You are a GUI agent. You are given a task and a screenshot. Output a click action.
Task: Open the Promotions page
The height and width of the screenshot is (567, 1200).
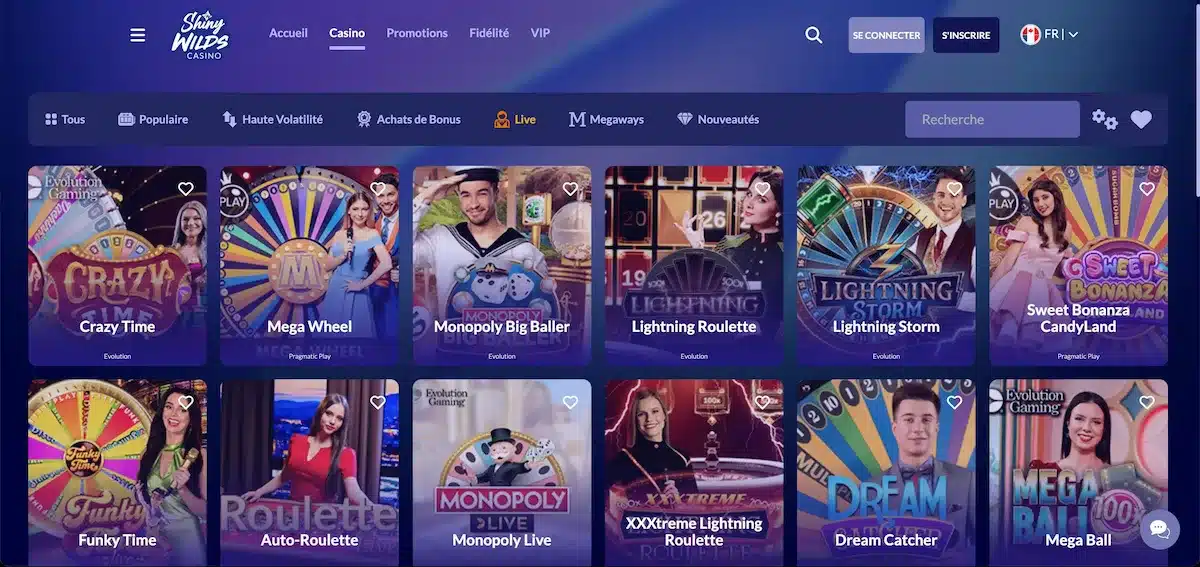417,33
